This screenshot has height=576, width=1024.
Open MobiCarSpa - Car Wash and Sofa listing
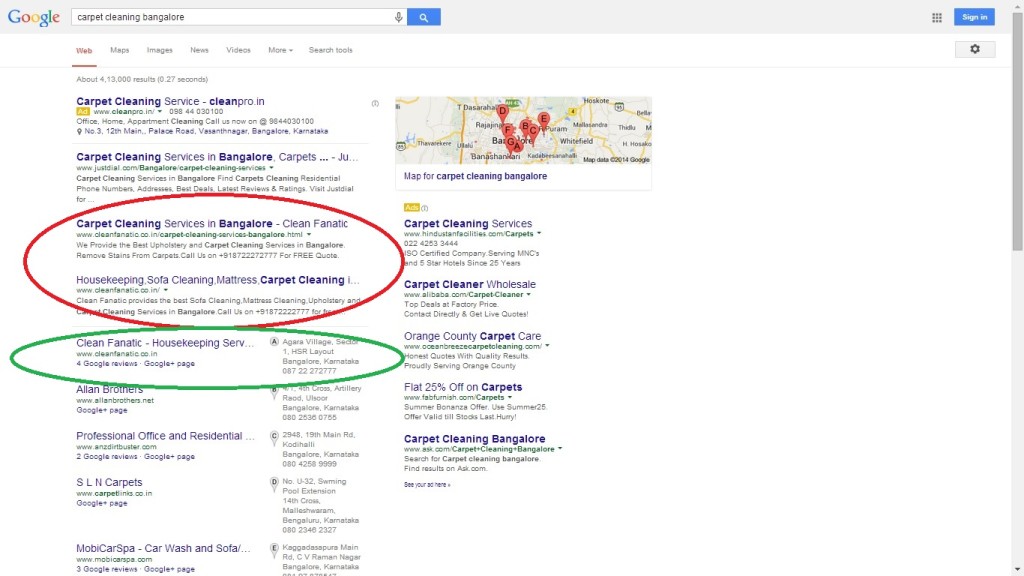163,549
